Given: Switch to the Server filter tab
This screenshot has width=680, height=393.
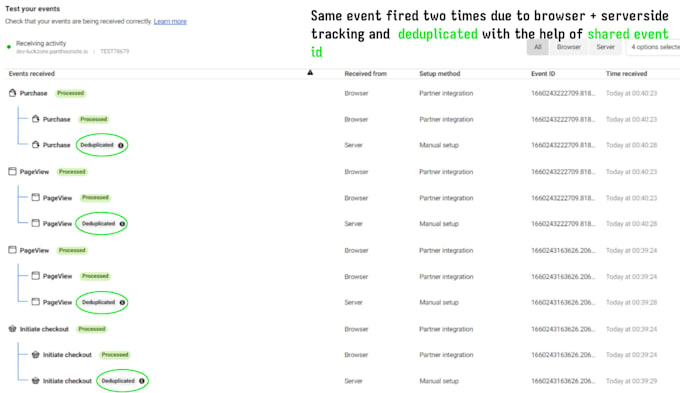Looking at the screenshot, I should 605,47.
